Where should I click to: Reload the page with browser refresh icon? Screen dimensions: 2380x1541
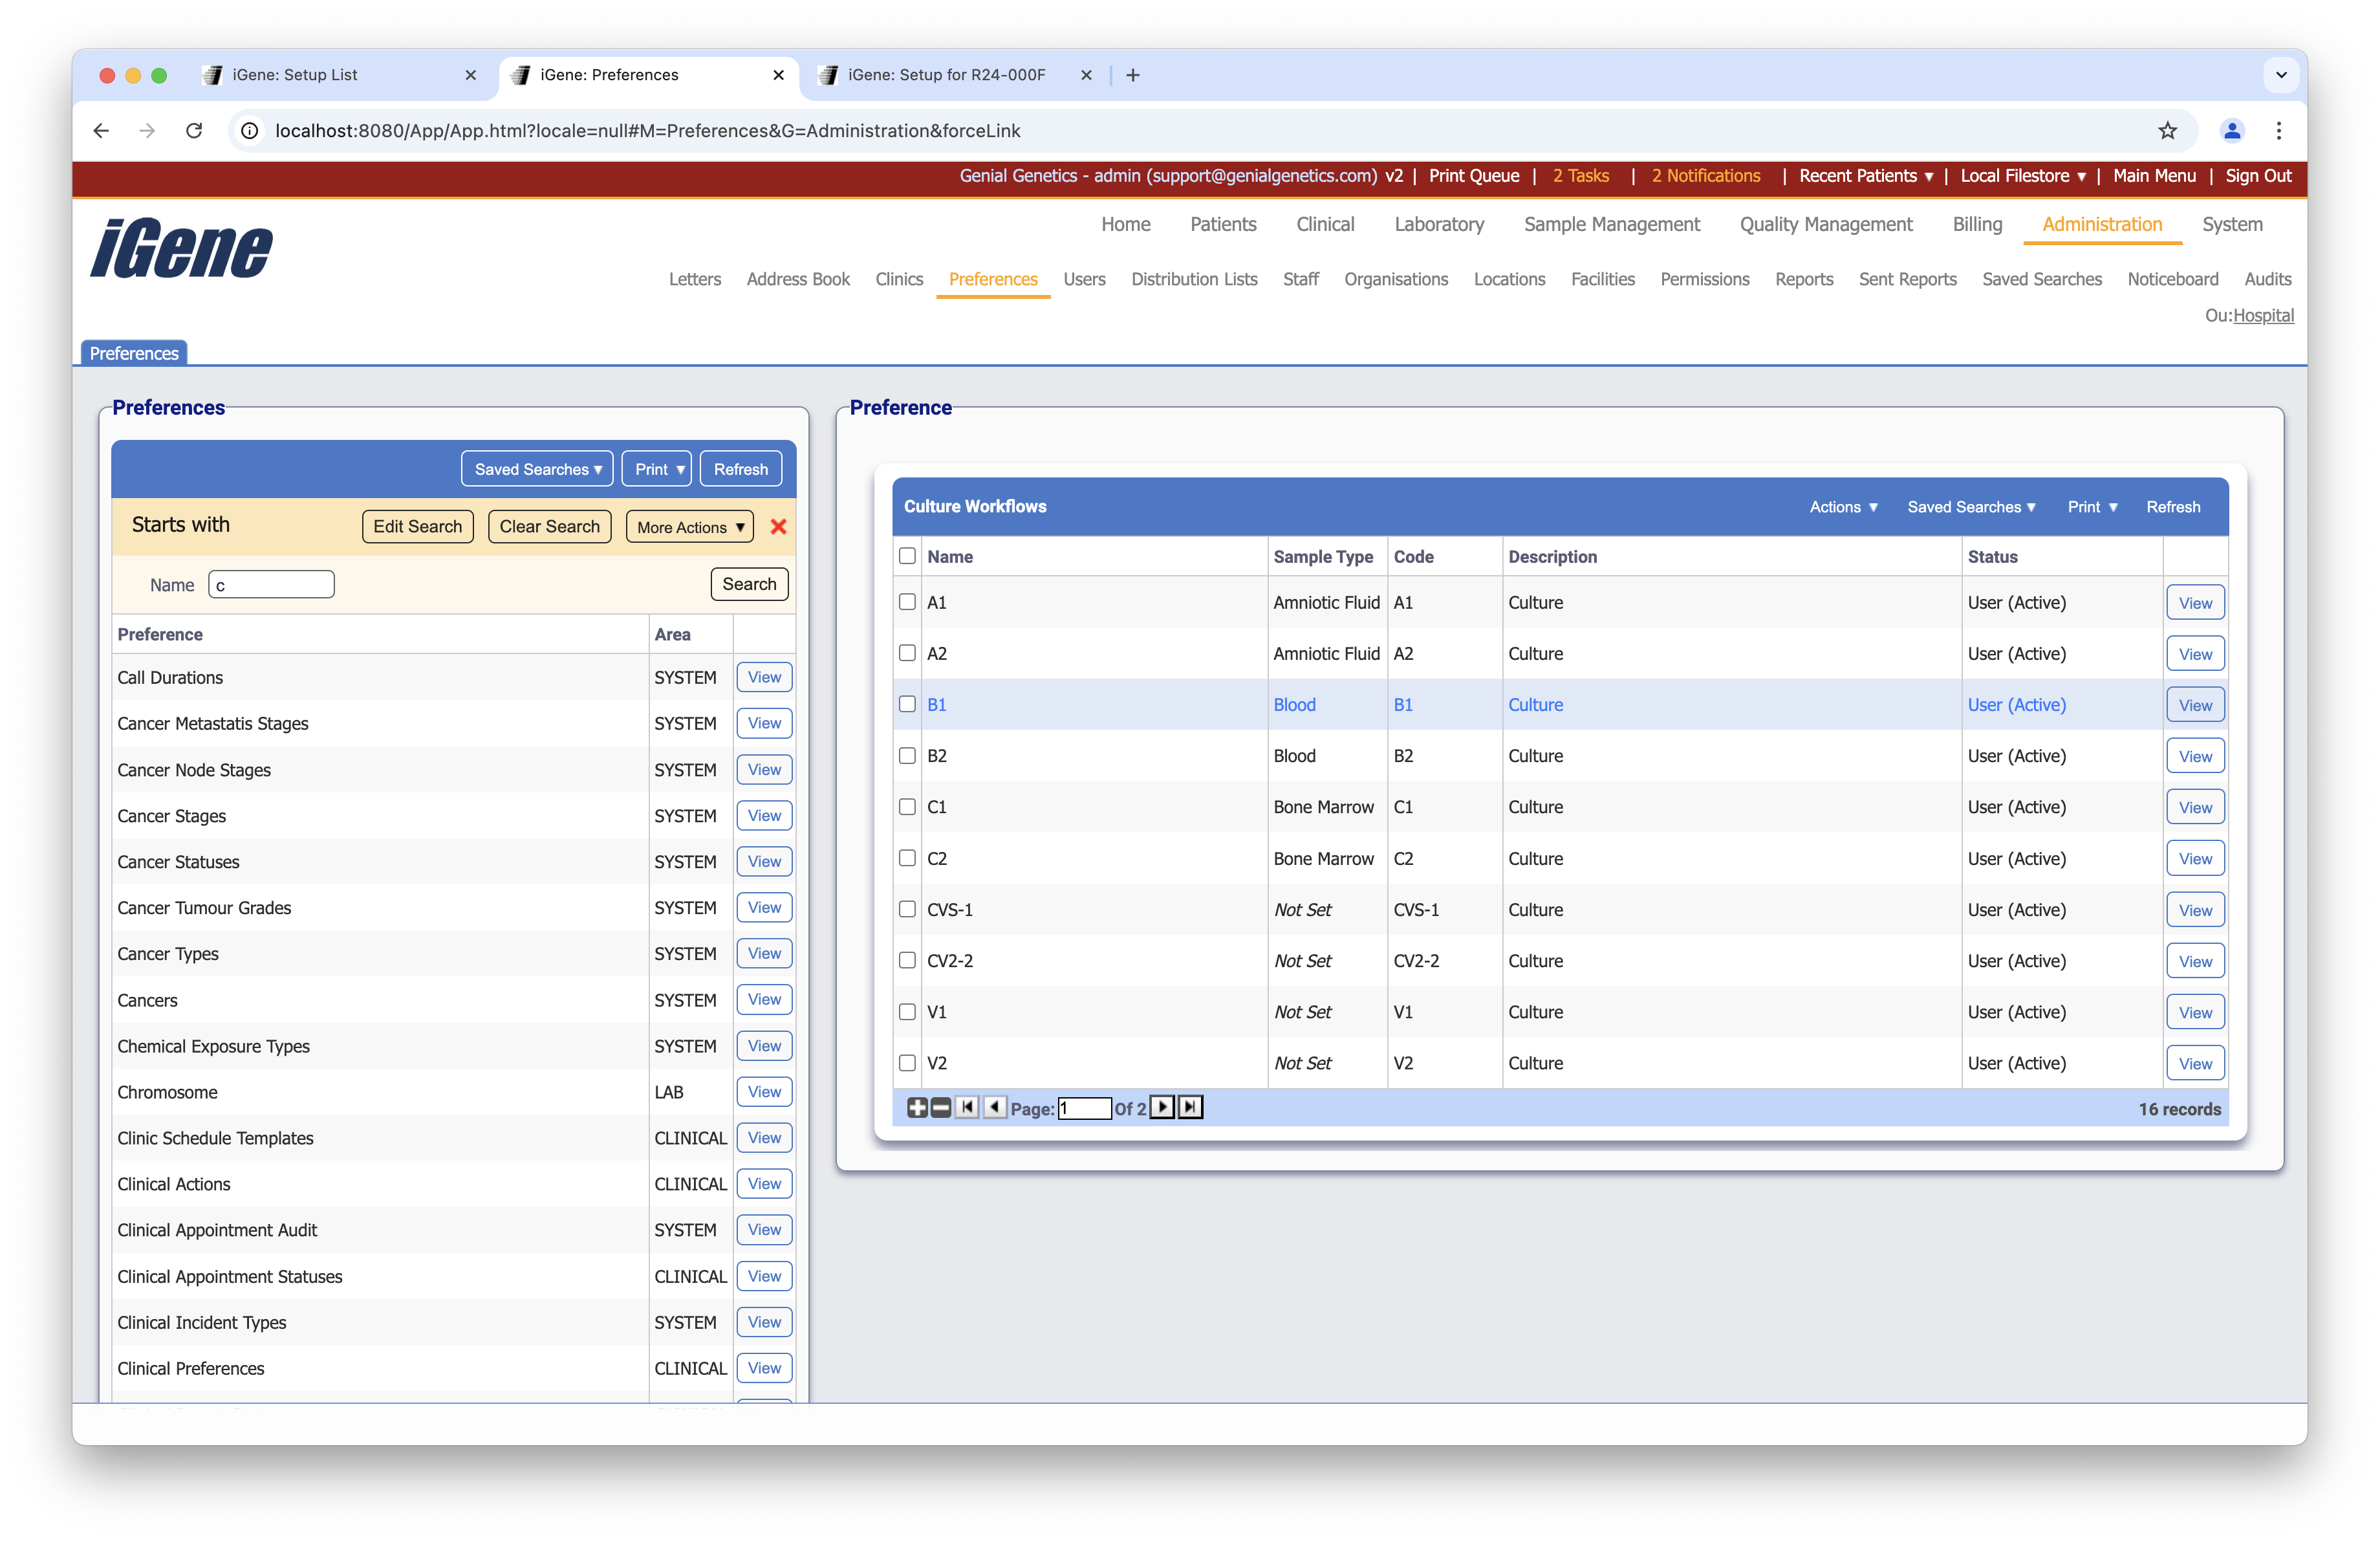coord(194,131)
